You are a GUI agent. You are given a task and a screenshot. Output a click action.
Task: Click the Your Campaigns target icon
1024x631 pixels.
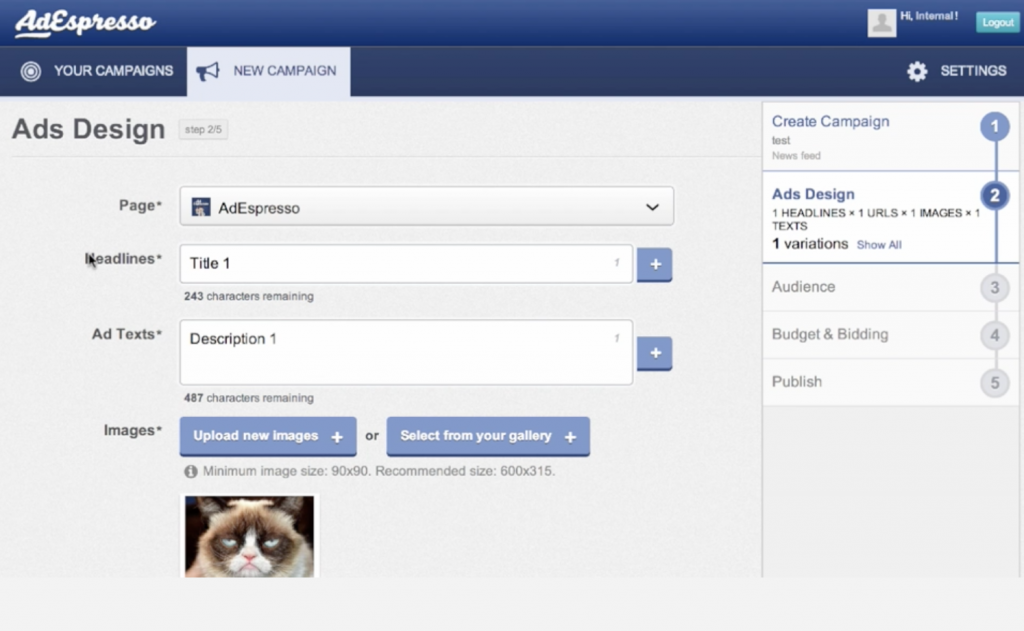click(31, 71)
